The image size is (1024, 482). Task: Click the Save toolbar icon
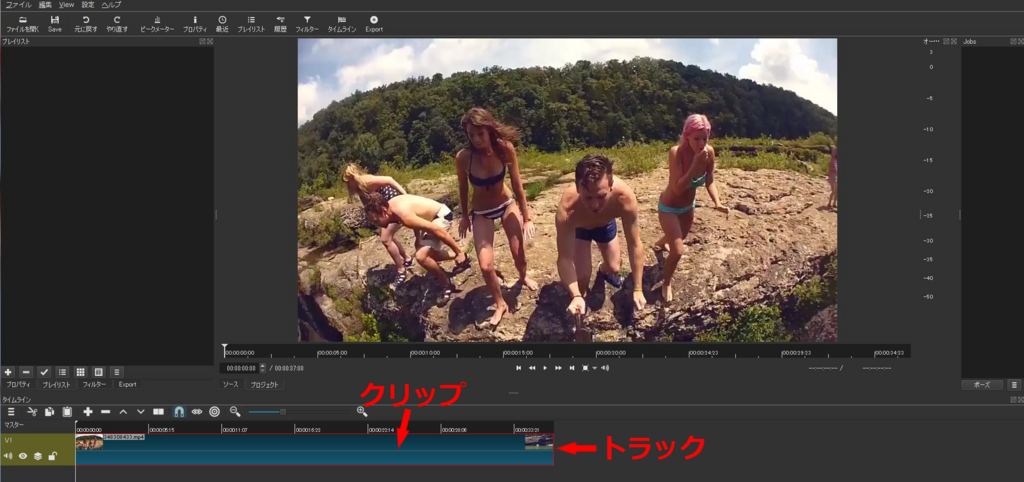tap(55, 24)
